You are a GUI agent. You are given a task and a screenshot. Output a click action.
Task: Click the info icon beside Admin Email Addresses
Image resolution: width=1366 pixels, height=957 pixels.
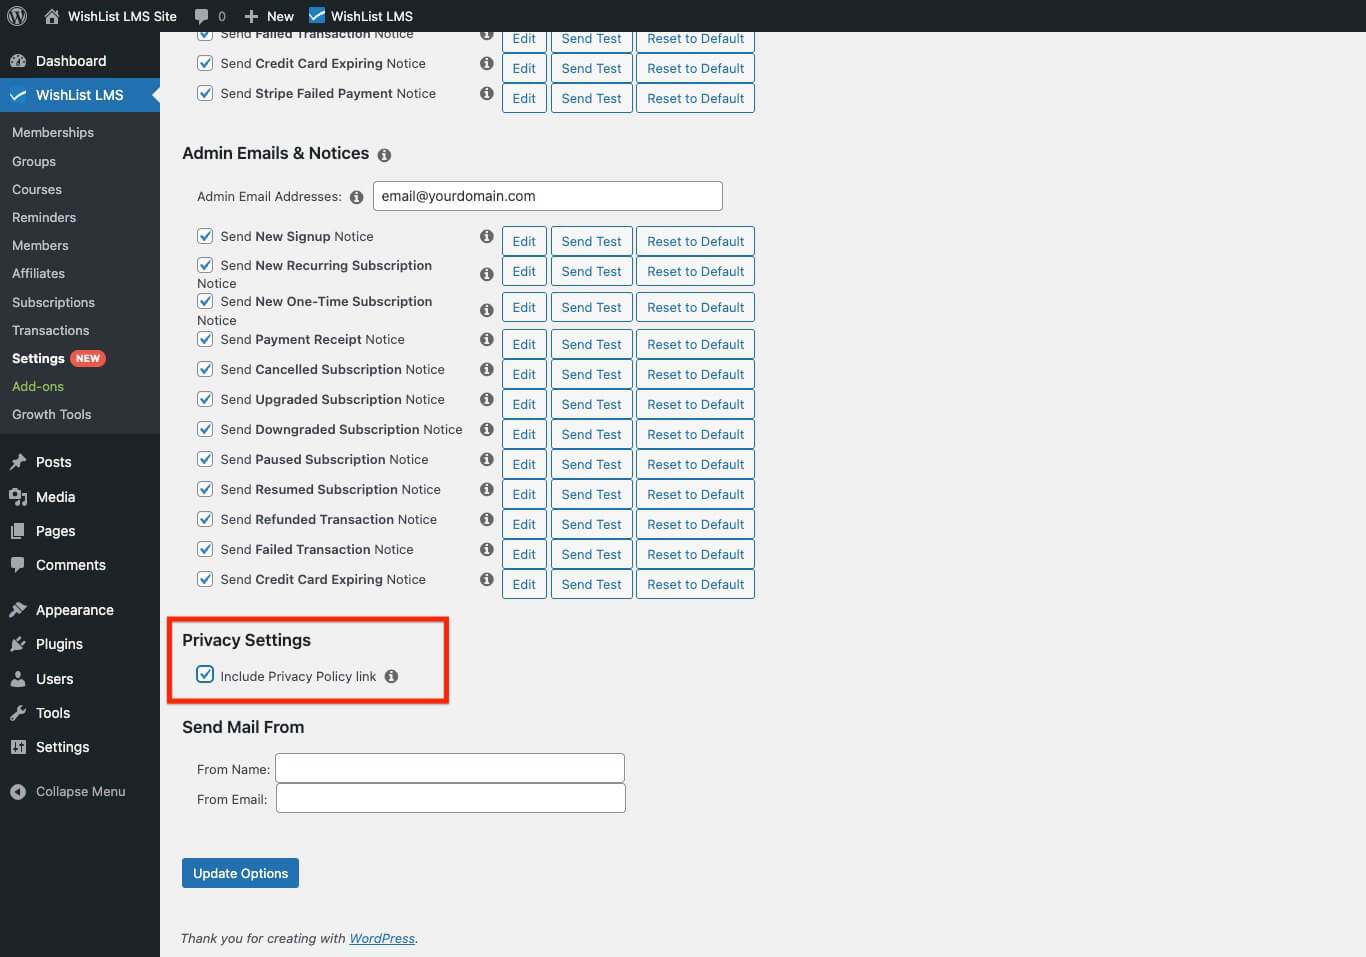tap(356, 196)
